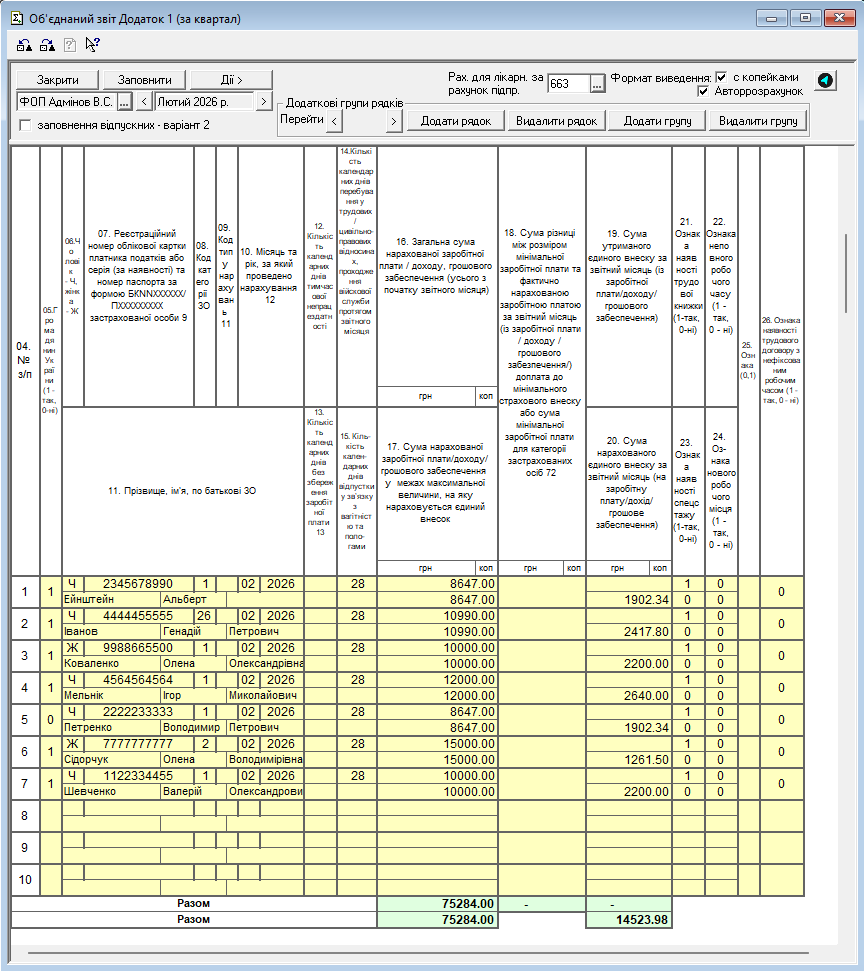Check 'заповнення відпускних - варіант 2'
The width and height of the screenshot is (864, 971).
(26, 125)
